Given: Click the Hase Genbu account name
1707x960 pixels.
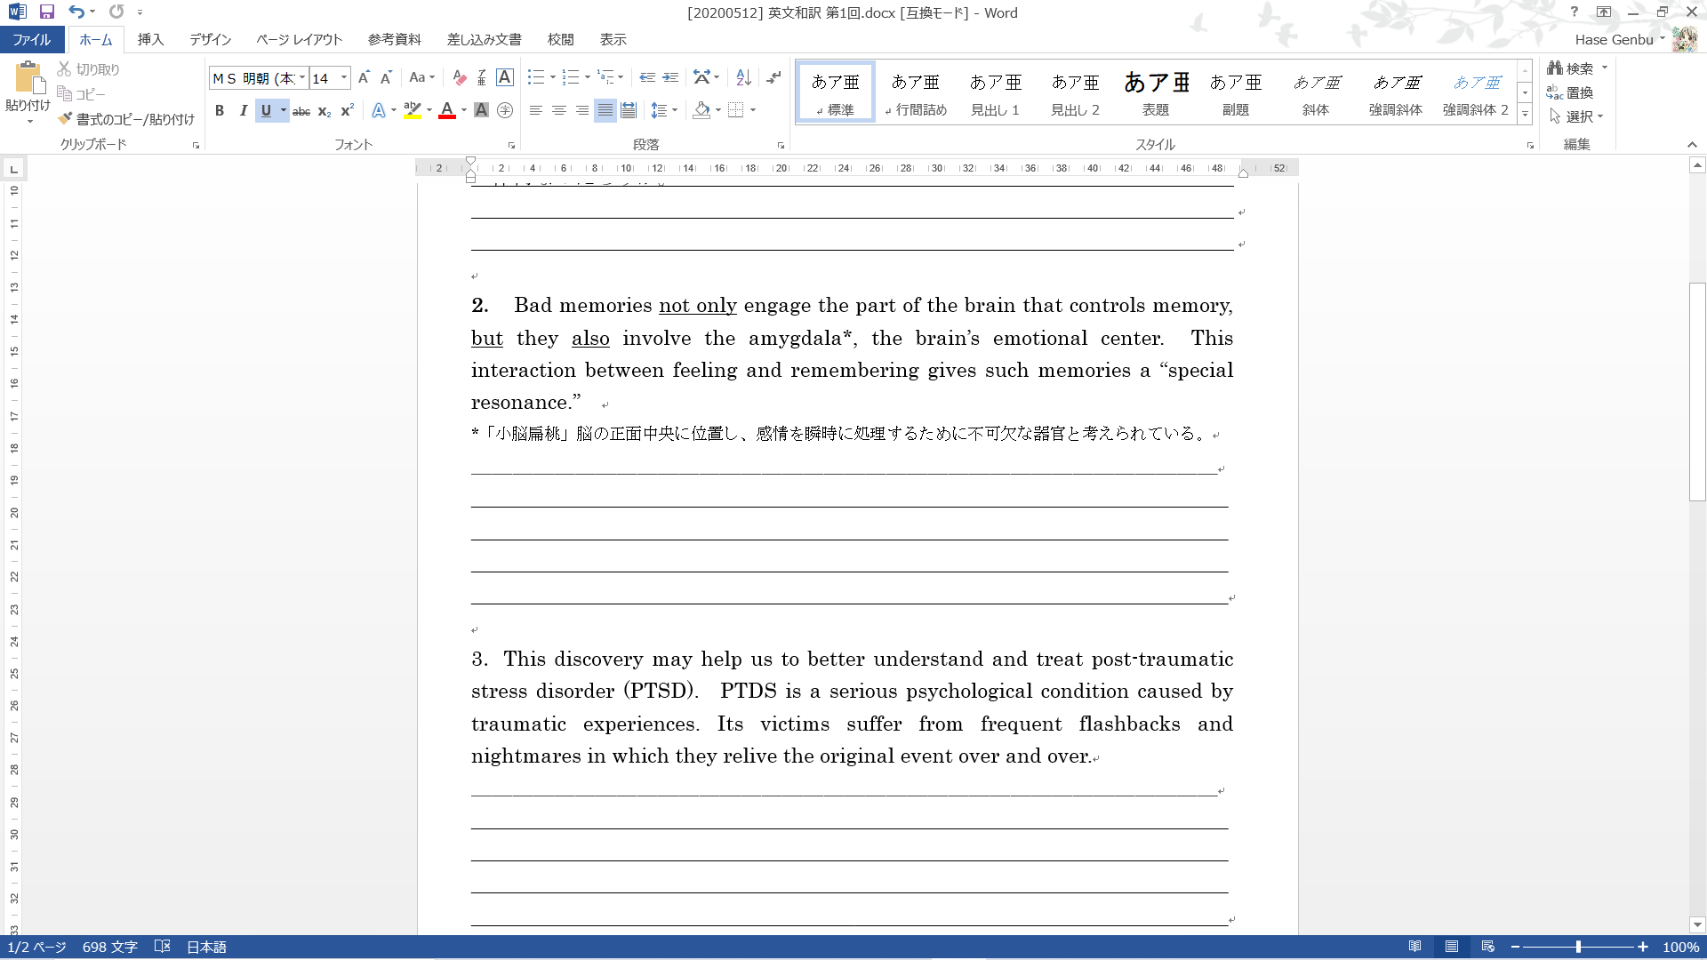Looking at the screenshot, I should pyautogui.click(x=1614, y=39).
